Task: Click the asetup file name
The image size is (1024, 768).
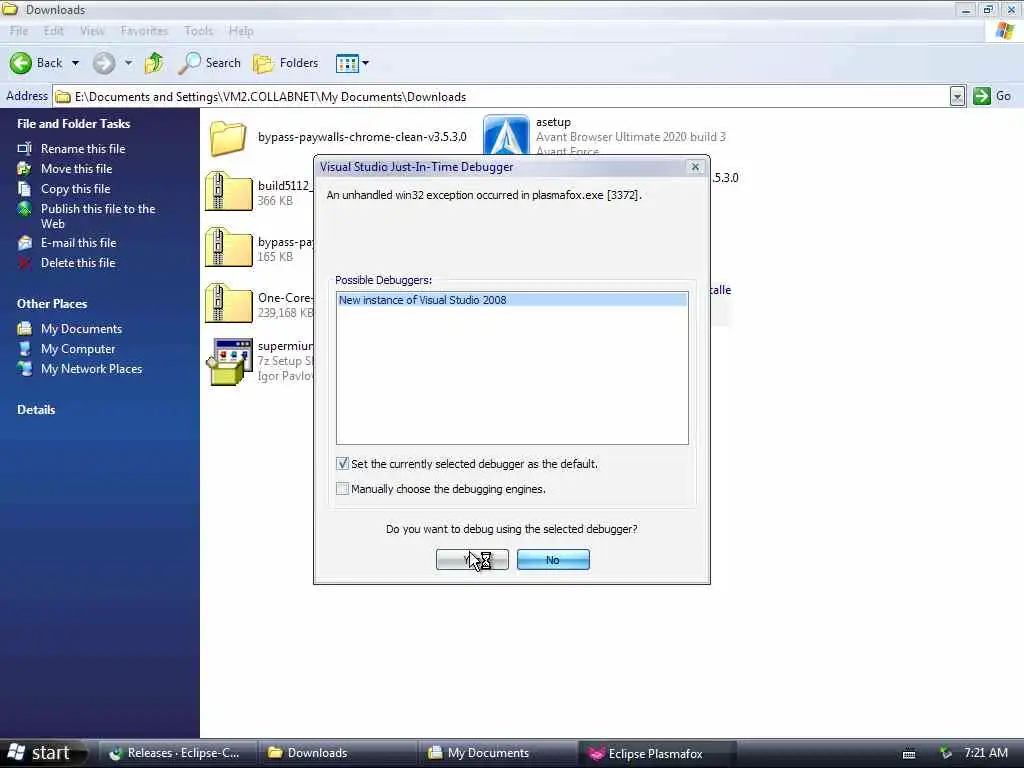Action: (x=553, y=122)
